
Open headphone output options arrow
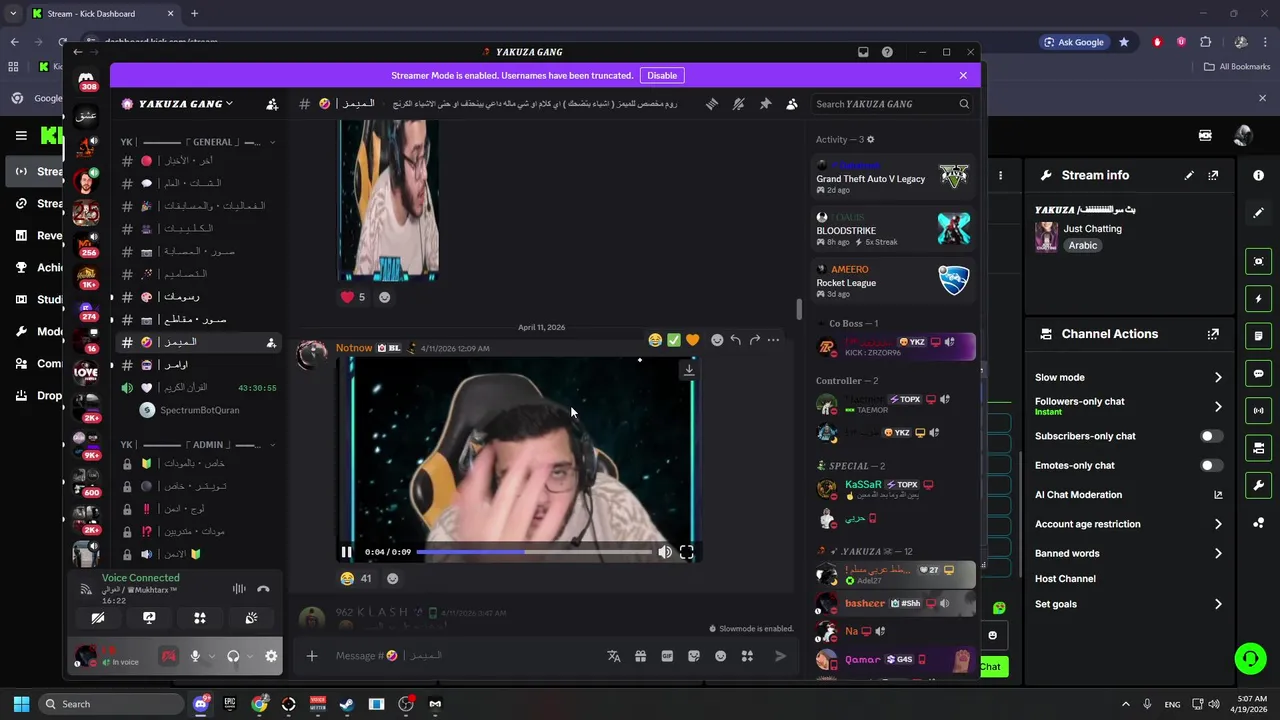[x=249, y=656]
